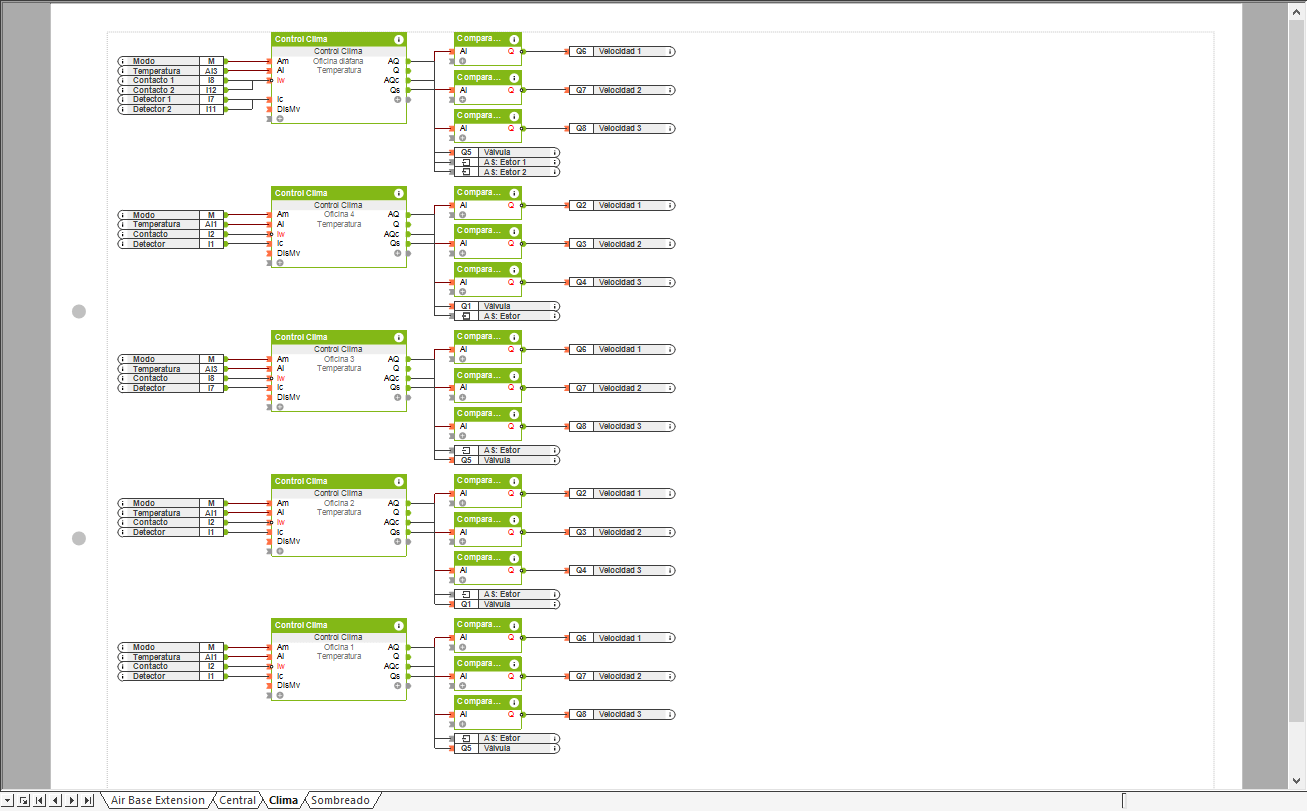Click the upper gray circle marker in left margin

[x=79, y=312]
